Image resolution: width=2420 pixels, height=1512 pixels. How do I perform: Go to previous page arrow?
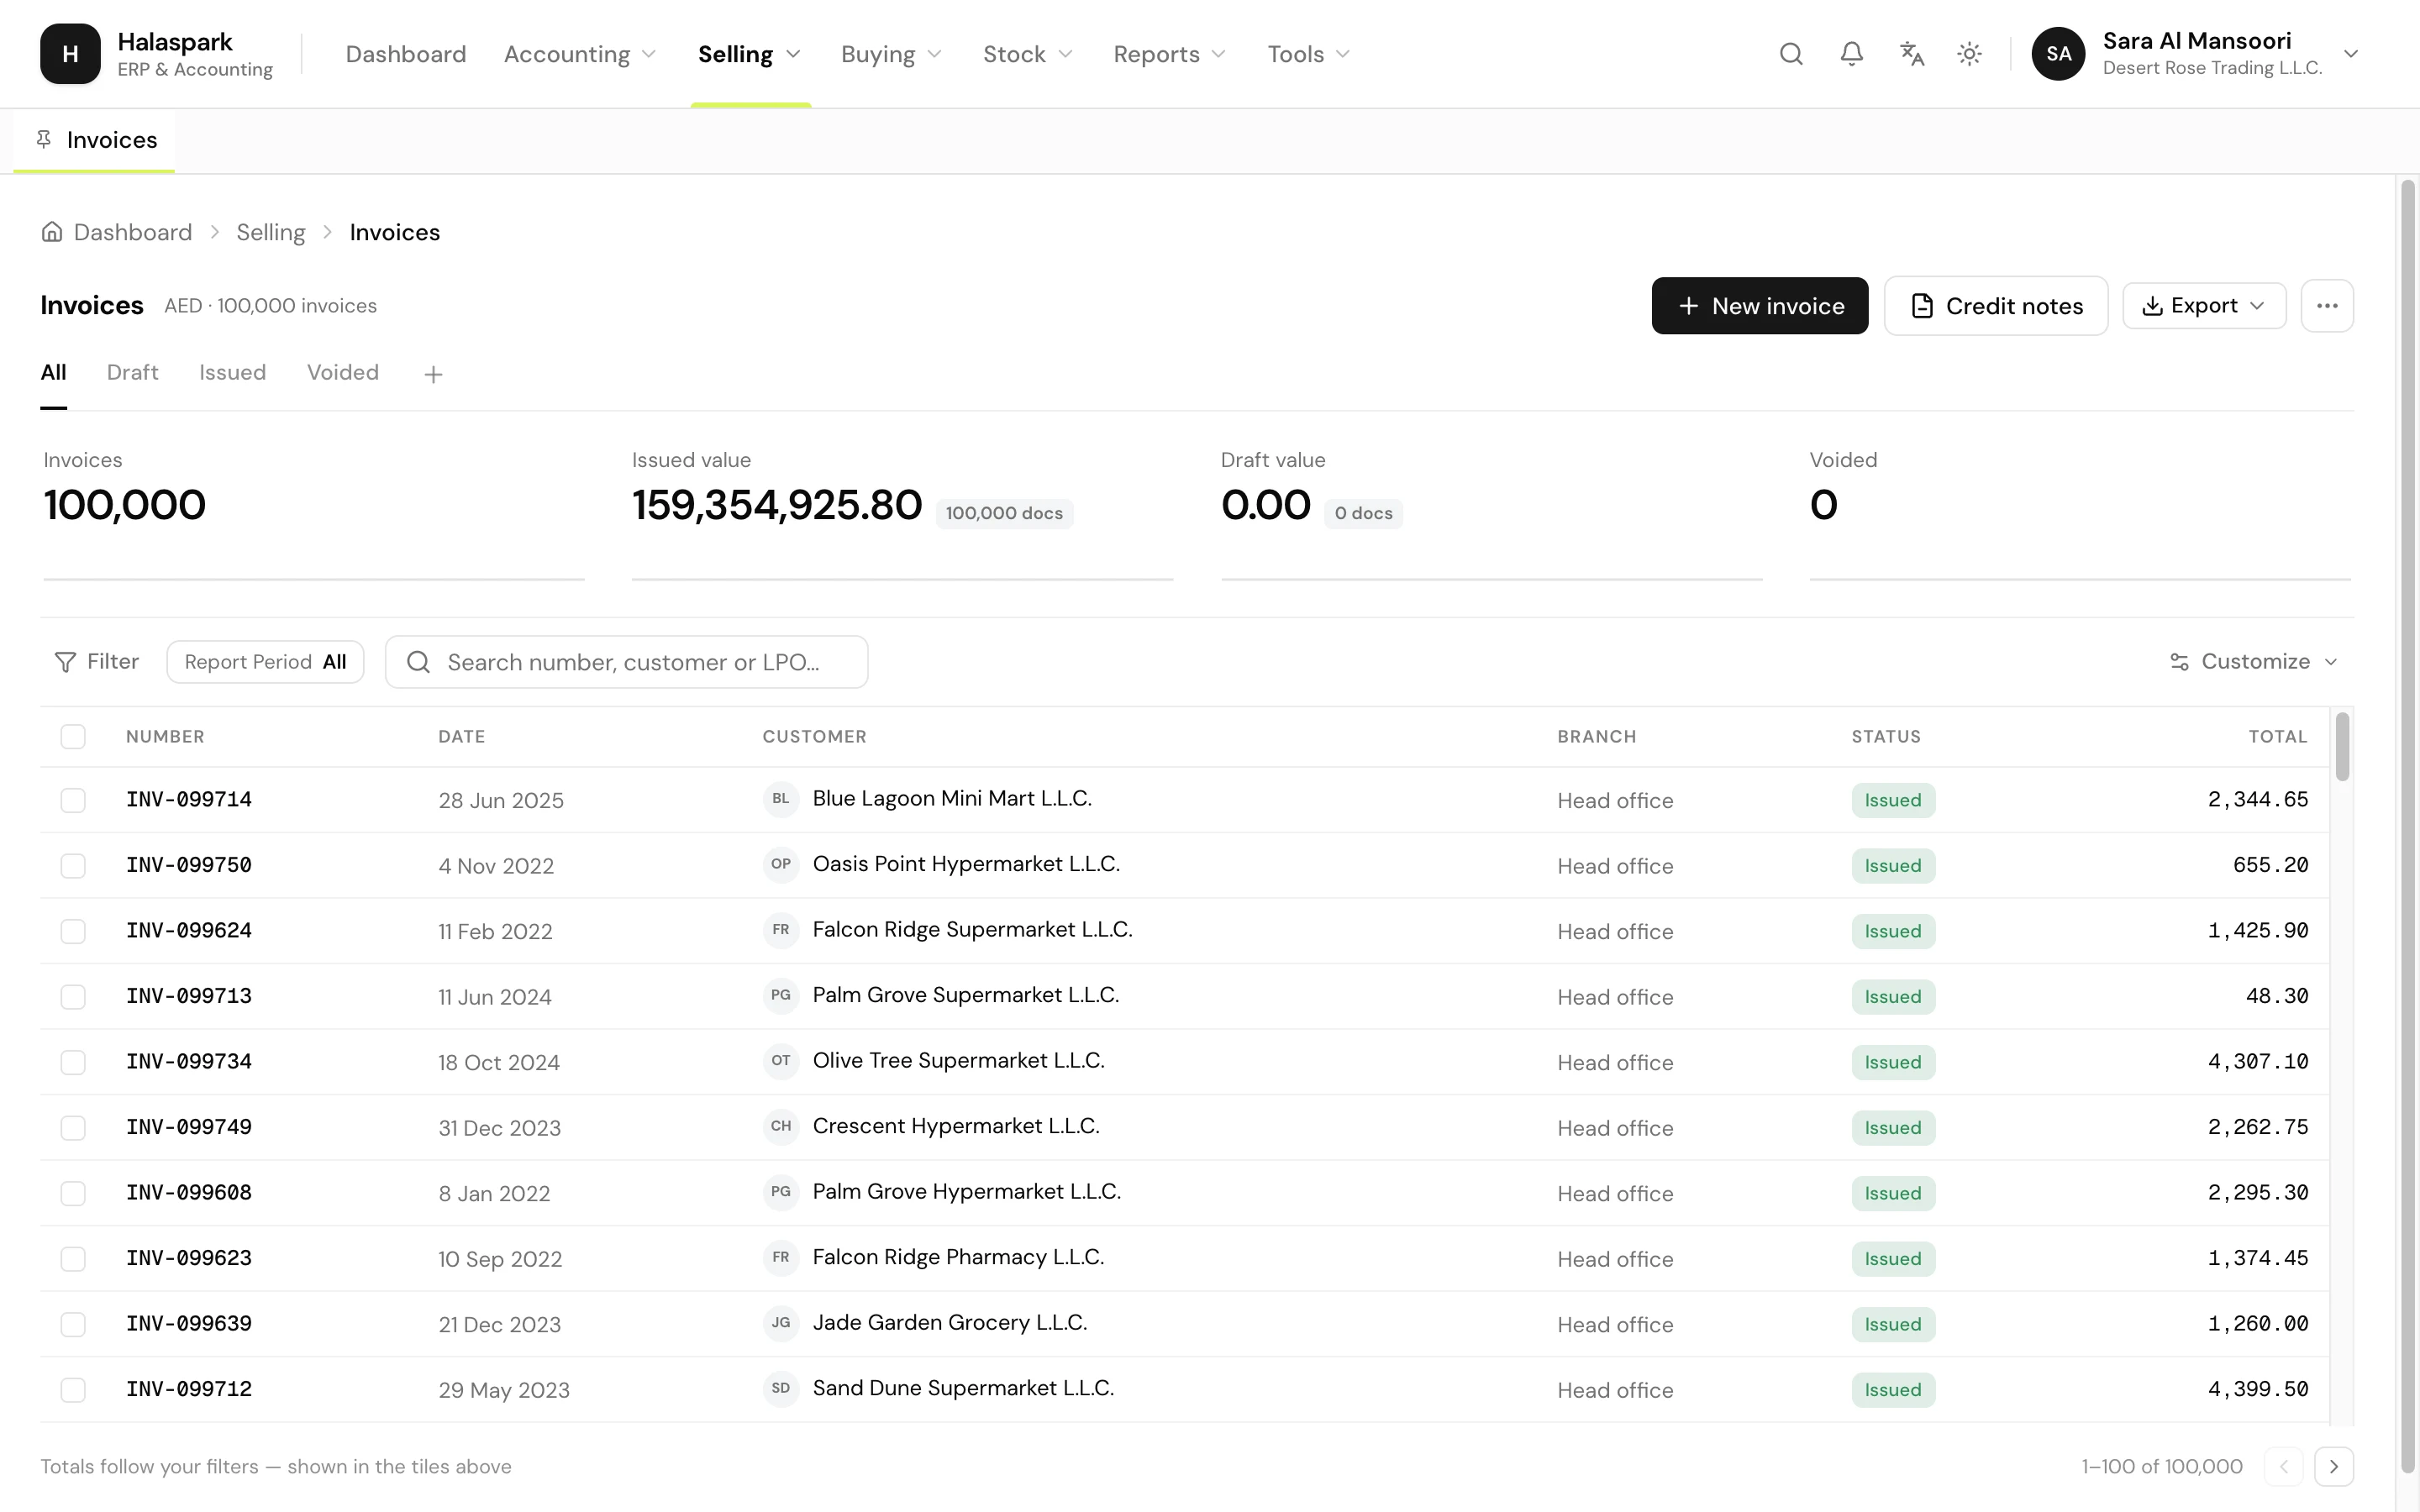click(2284, 1467)
